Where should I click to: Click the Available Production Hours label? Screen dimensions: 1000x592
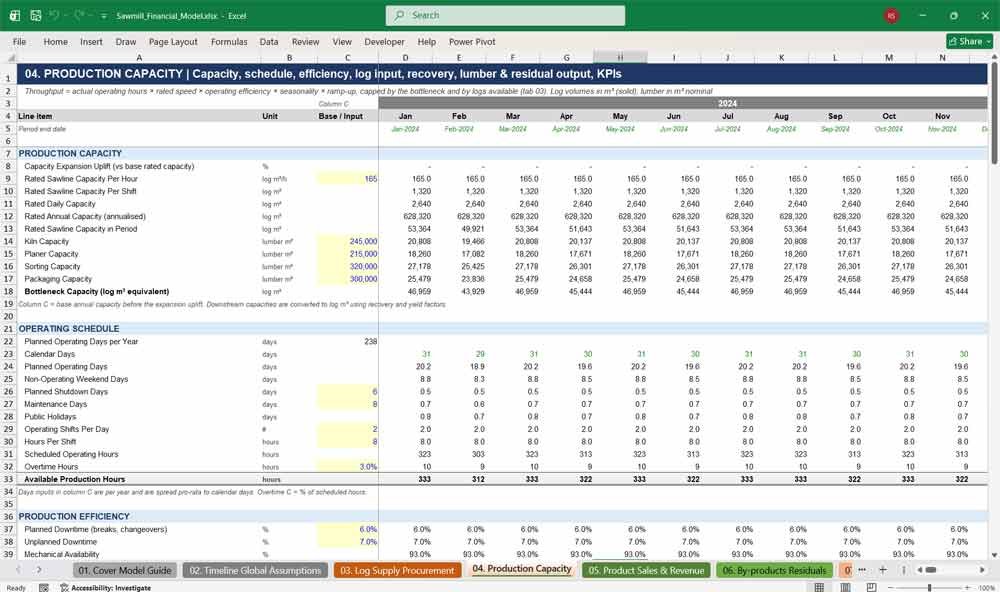coord(75,479)
